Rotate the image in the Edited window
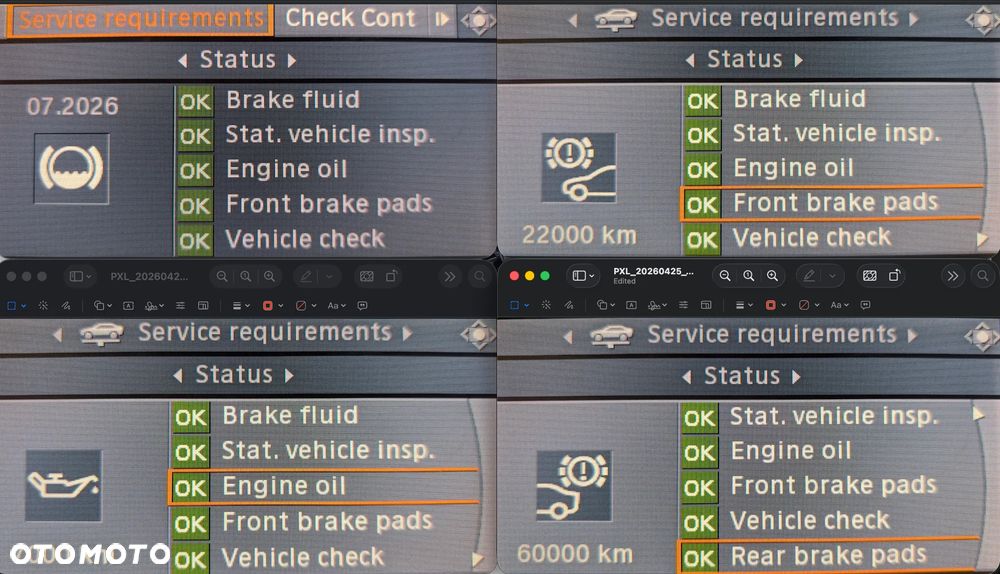1000x574 pixels. click(x=894, y=276)
